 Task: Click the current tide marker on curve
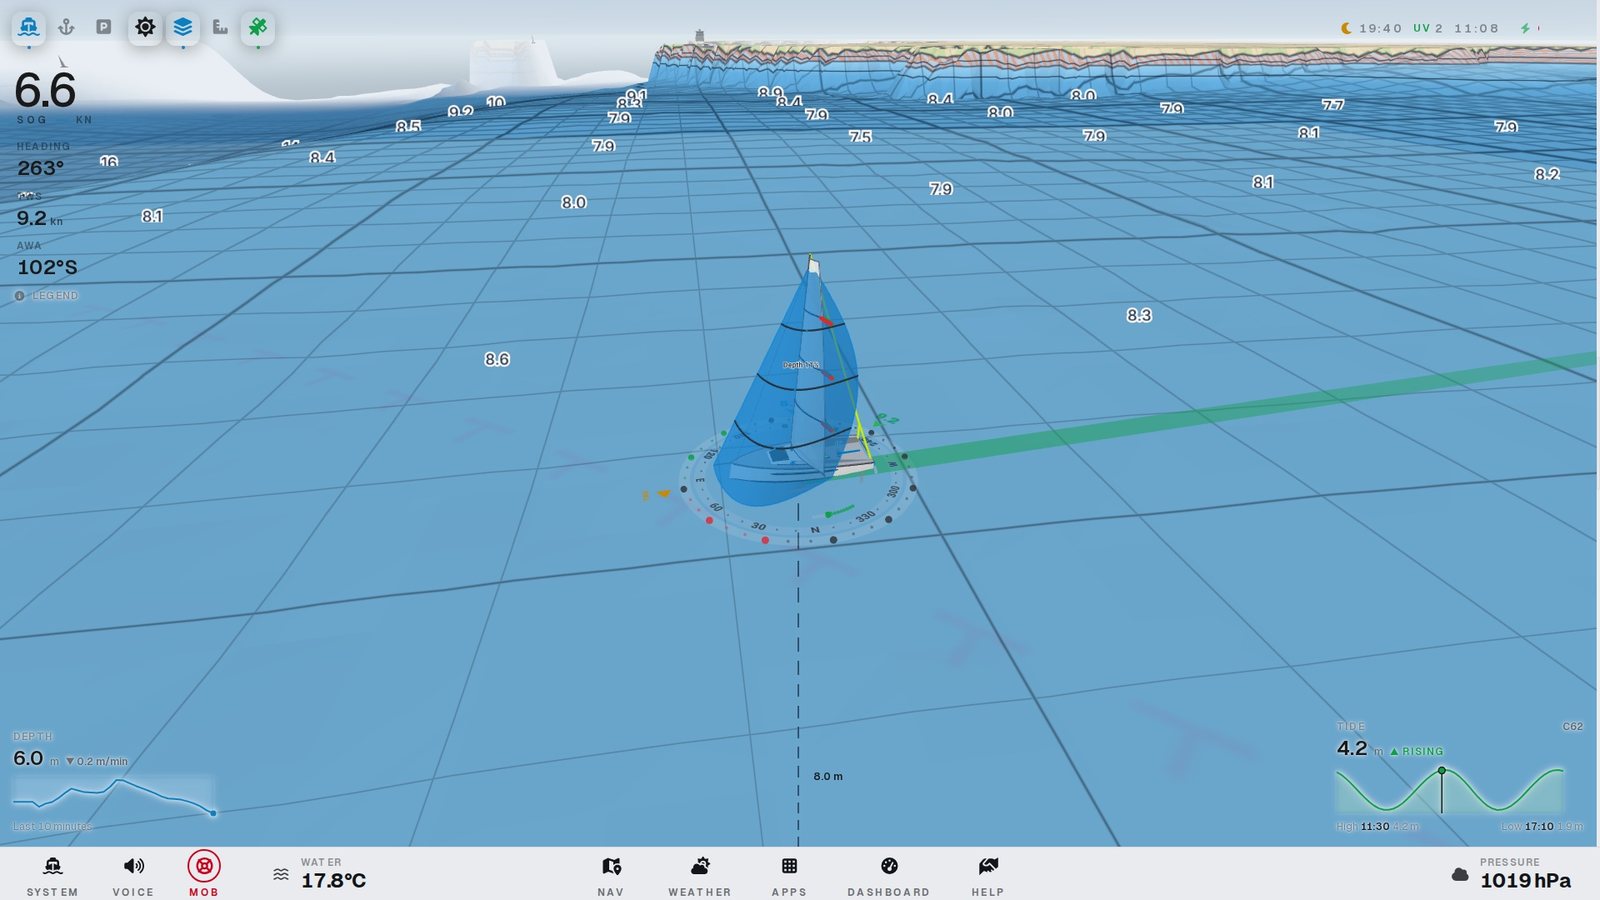click(x=1442, y=771)
